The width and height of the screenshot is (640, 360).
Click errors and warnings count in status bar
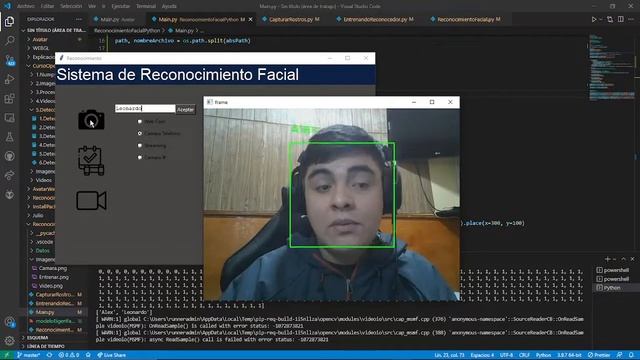(69, 355)
